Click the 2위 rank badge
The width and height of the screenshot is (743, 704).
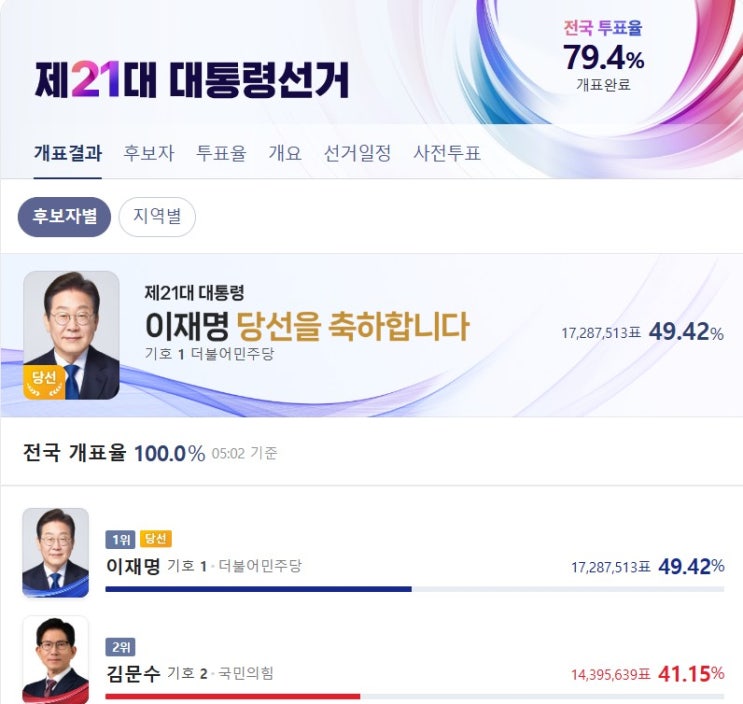click(x=120, y=646)
